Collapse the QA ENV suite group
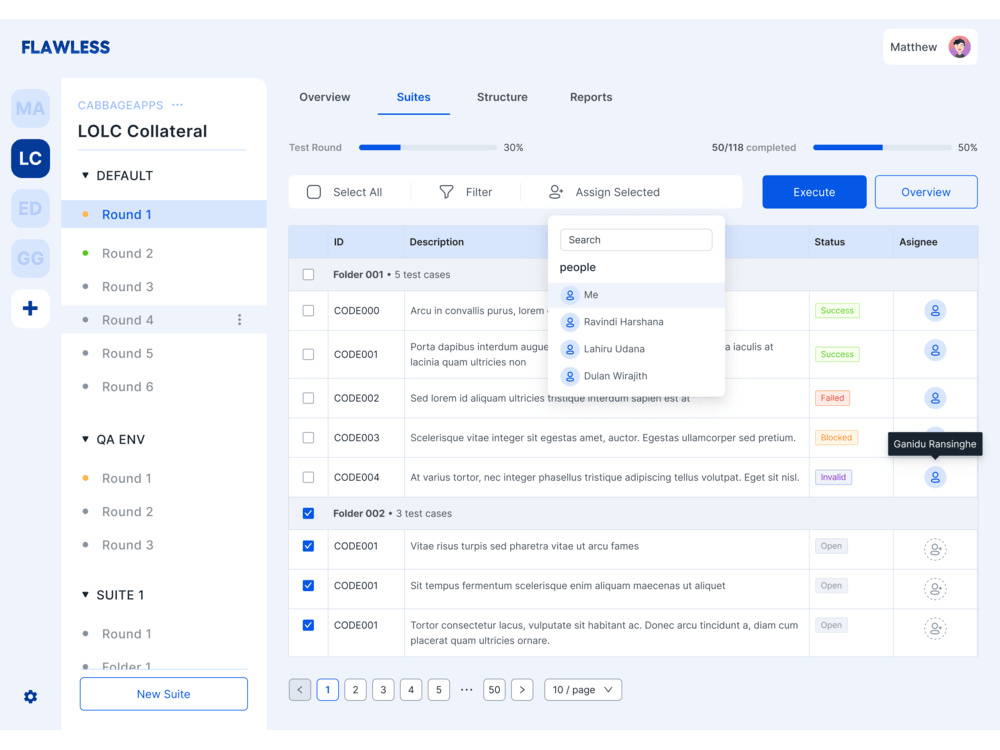Screen dimensions: 1000x750 [85, 439]
